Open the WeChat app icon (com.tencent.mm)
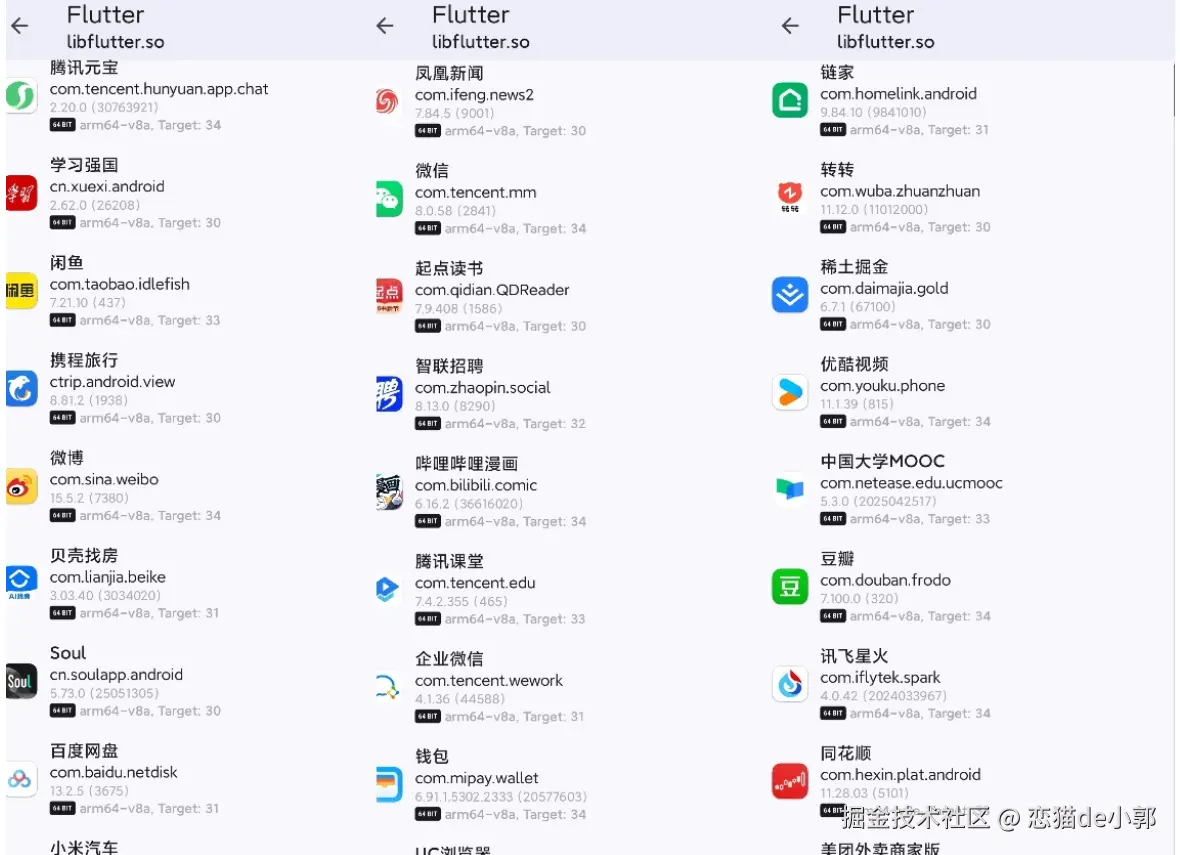 point(389,199)
